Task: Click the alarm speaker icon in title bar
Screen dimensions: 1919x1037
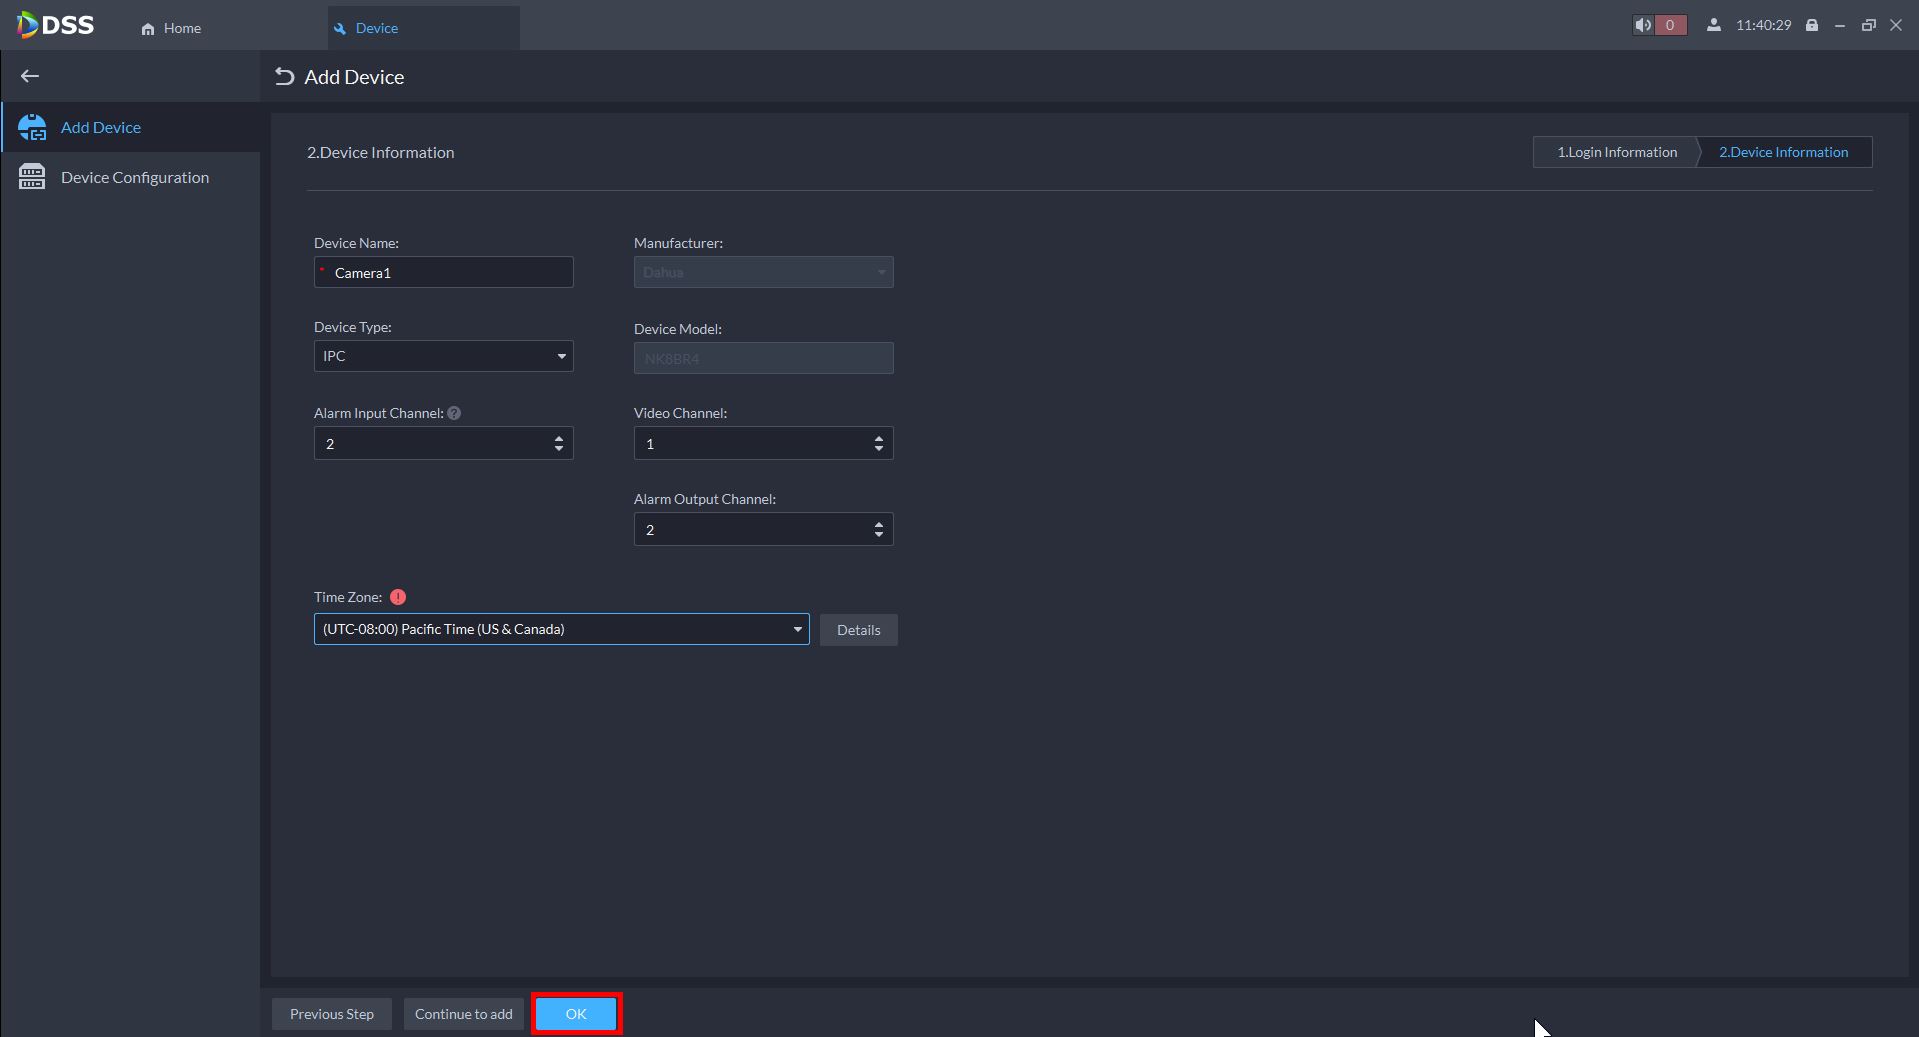Action: click(x=1643, y=25)
